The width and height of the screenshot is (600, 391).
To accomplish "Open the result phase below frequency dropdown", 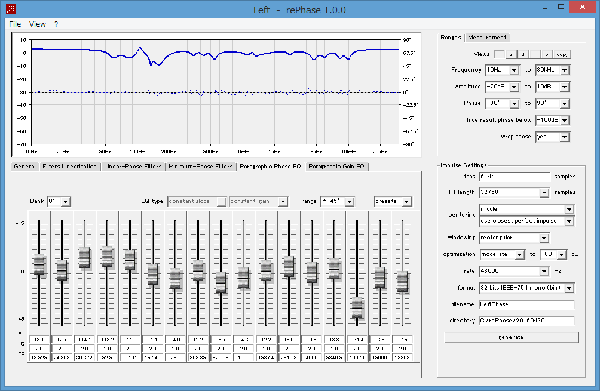I will 564,121.
